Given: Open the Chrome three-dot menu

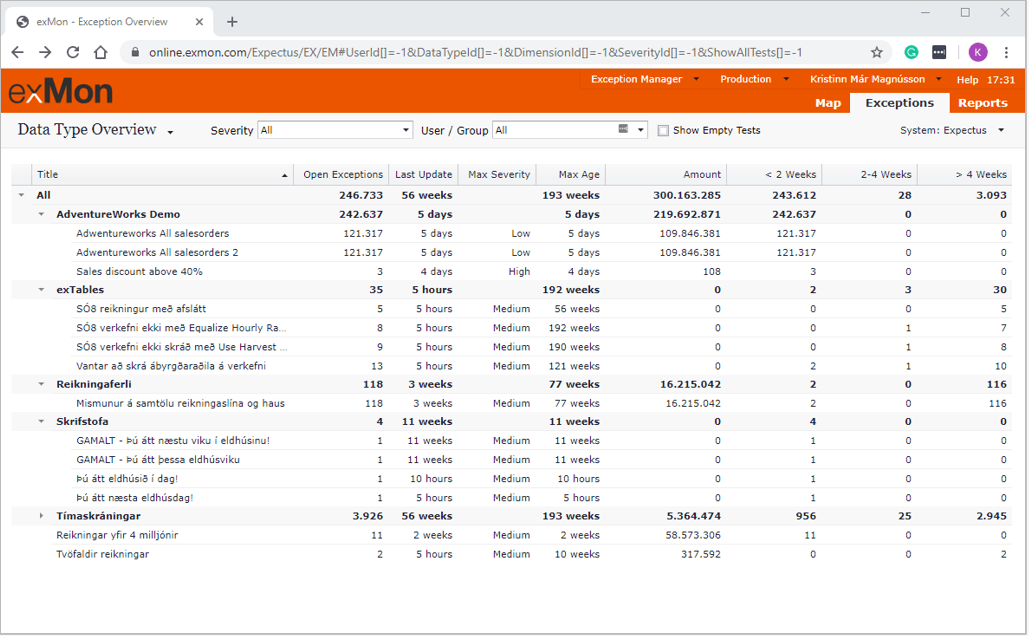Looking at the screenshot, I should [x=1006, y=52].
